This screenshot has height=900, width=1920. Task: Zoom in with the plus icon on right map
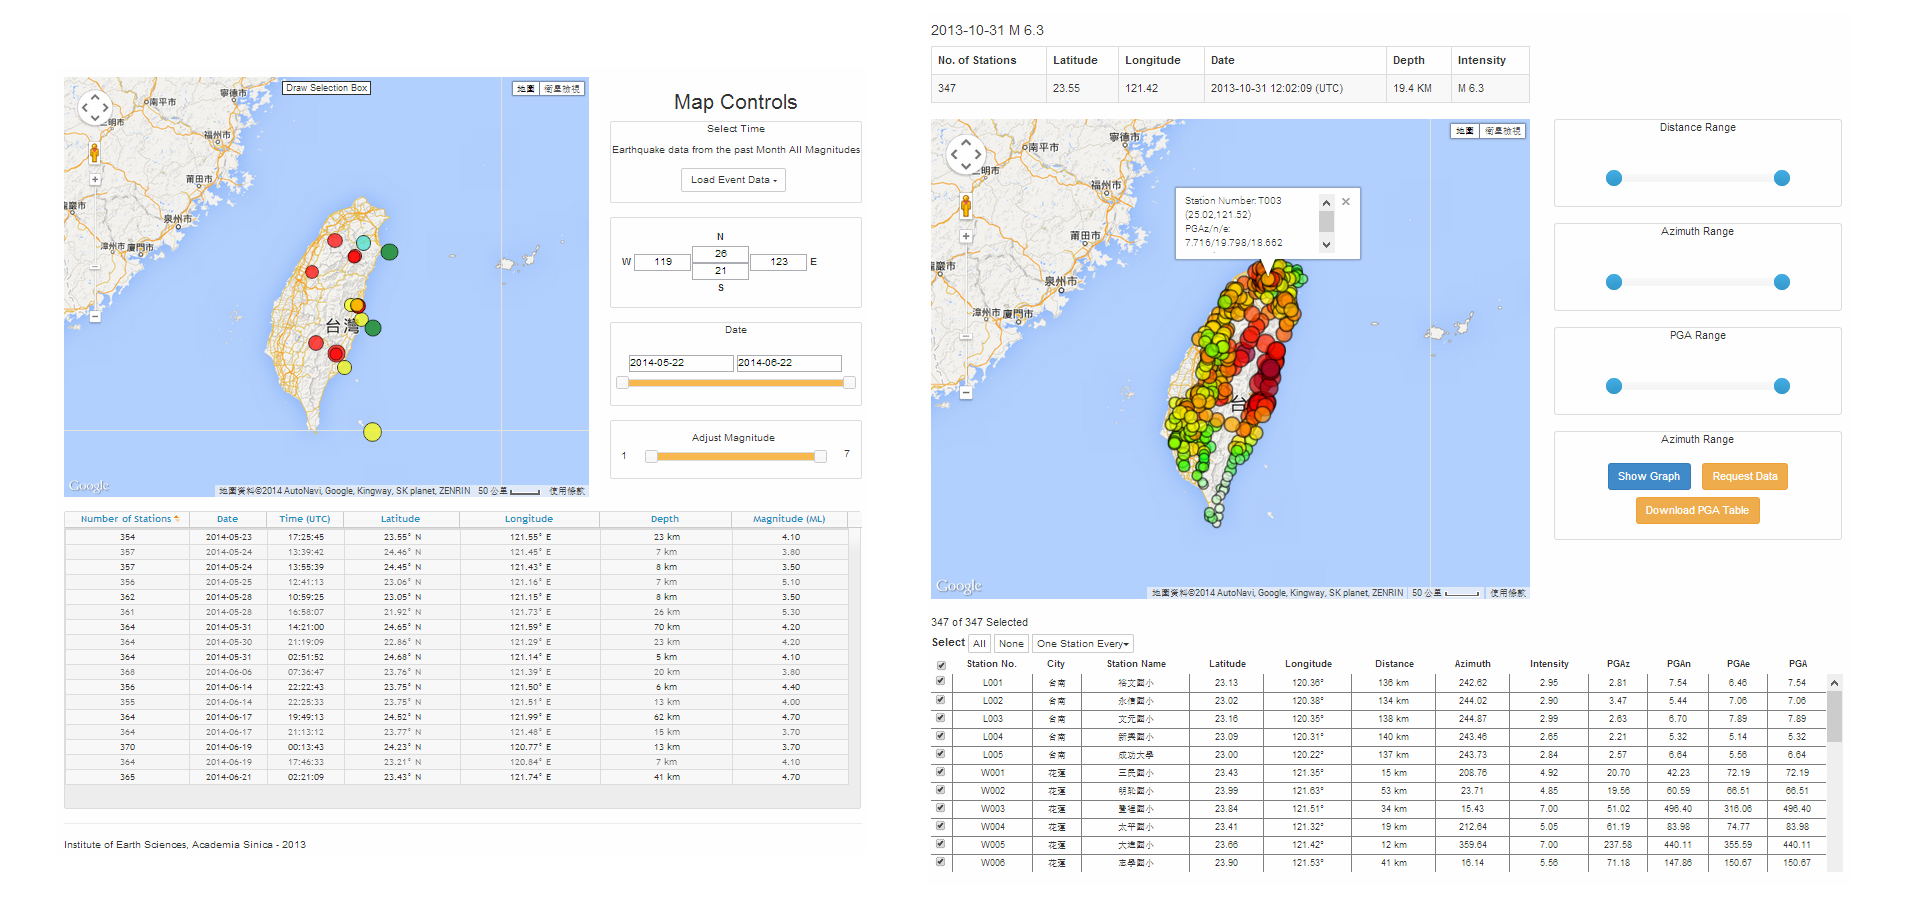966,236
